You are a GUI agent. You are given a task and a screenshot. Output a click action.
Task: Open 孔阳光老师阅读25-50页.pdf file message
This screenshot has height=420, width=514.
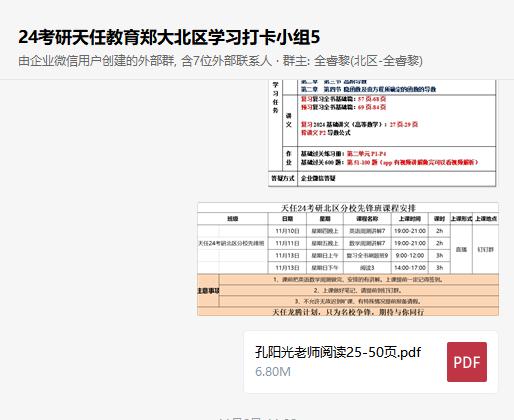pos(371,362)
